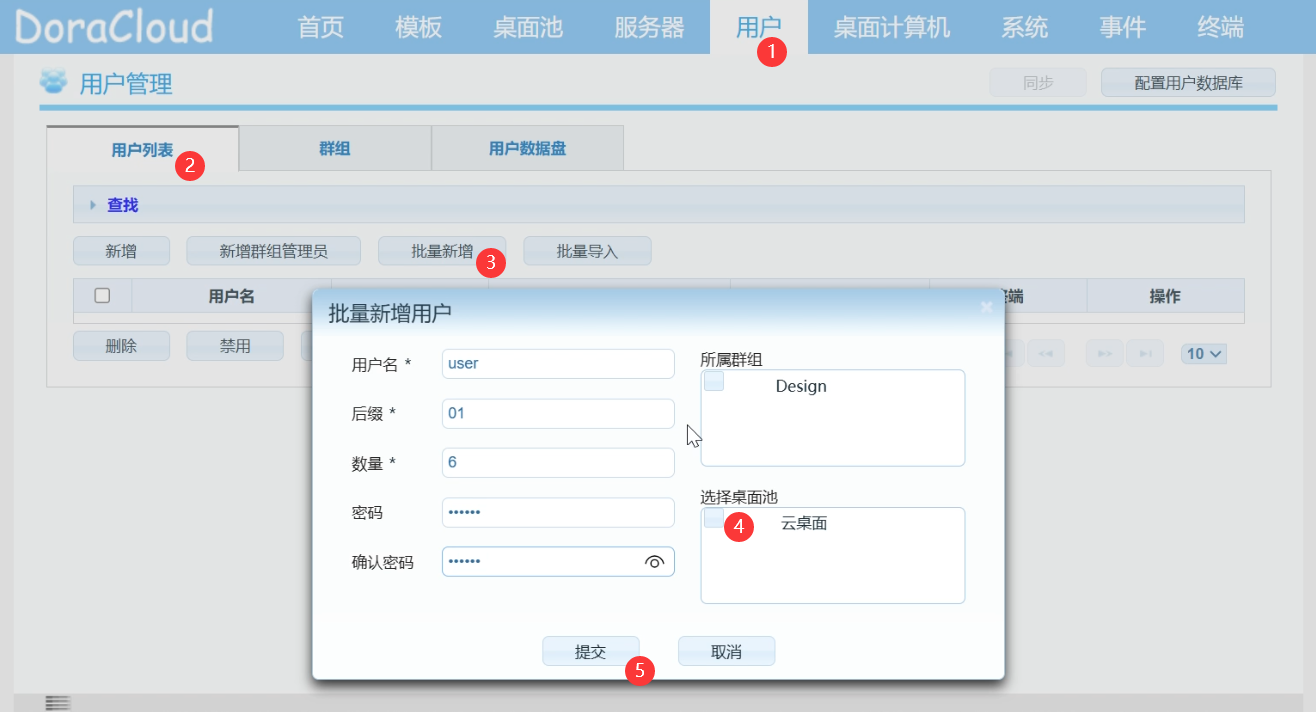Go to the next page arrow

1105,354
